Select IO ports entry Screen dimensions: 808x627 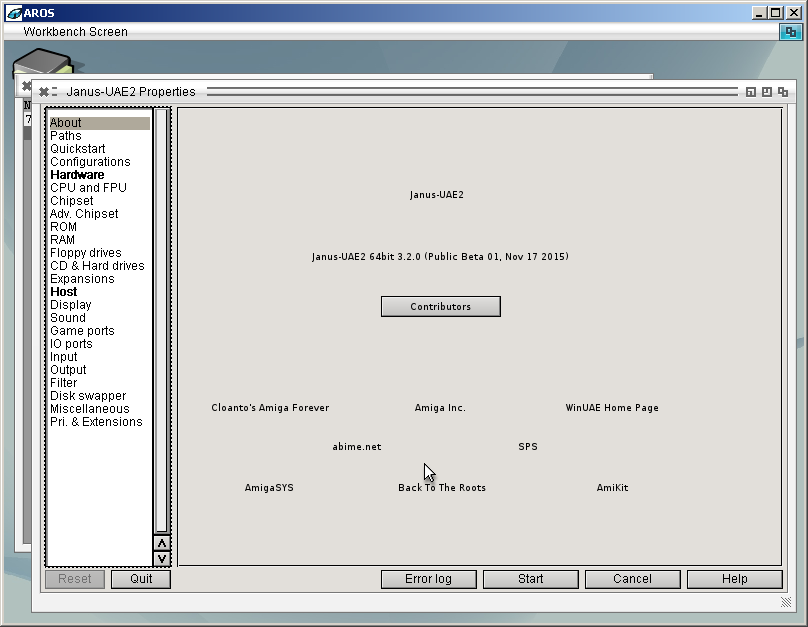[x=99, y=344]
